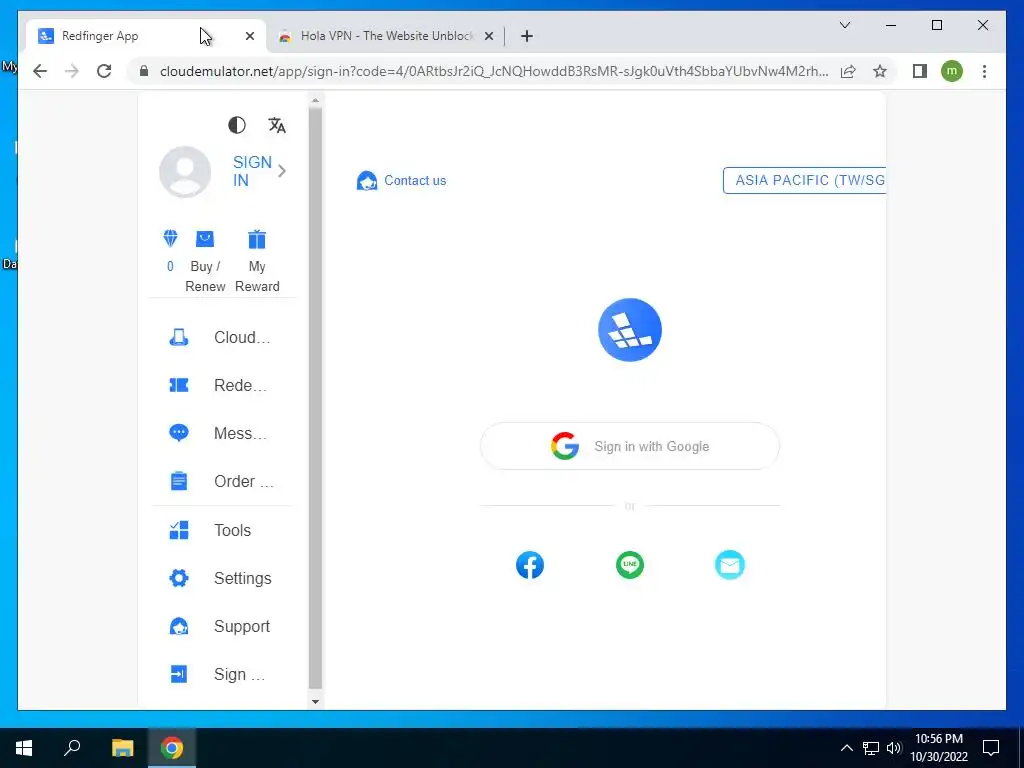The image size is (1024, 768).
Task: Open the Chrome profile avatar m
Action: point(952,71)
